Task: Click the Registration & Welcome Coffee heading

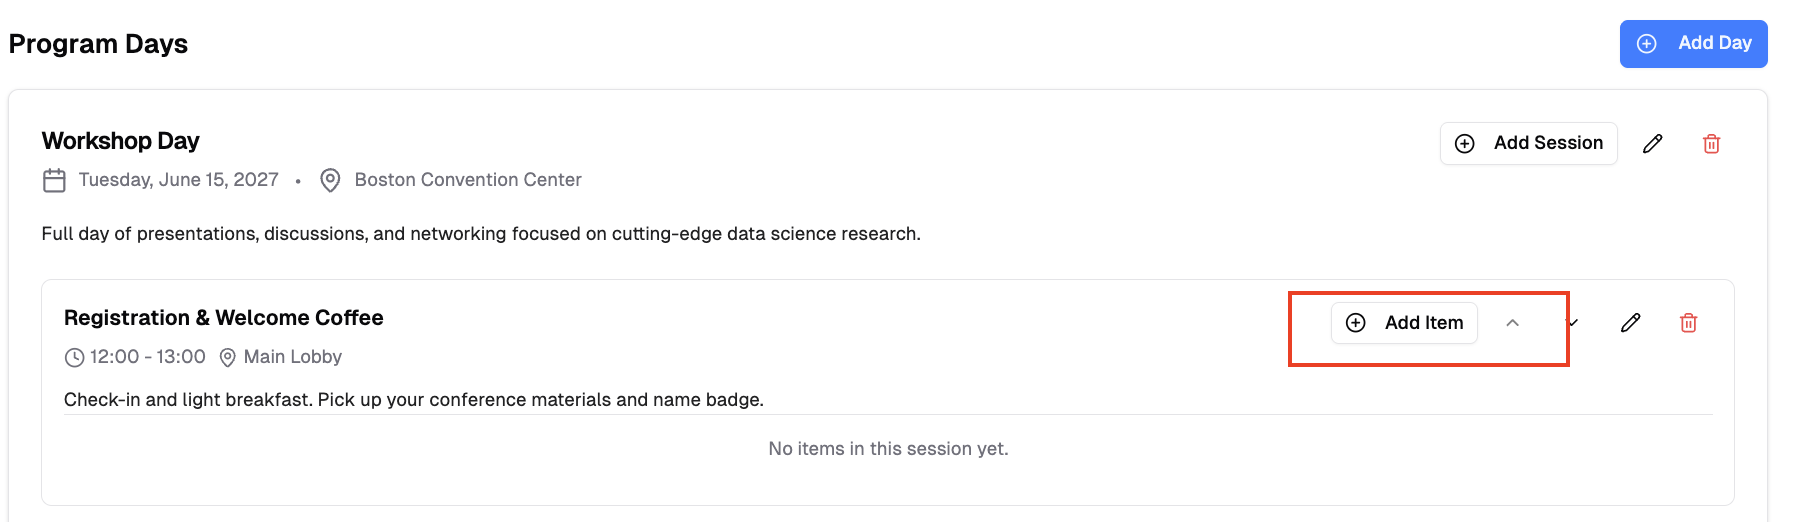Action: 224,318
